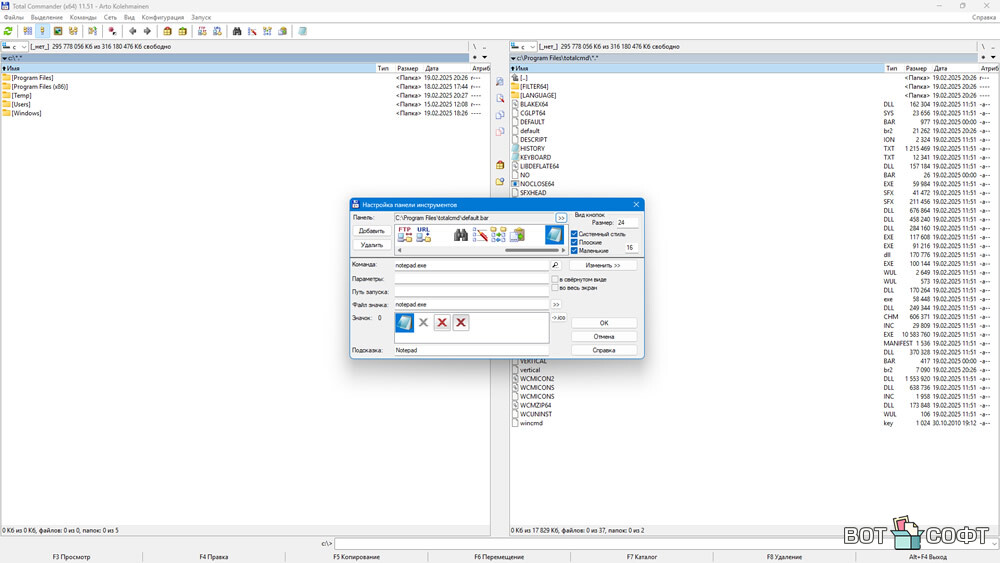Select binoculars icon in dialog button strip
Image resolution: width=1000 pixels, height=563 pixels.
click(x=461, y=235)
